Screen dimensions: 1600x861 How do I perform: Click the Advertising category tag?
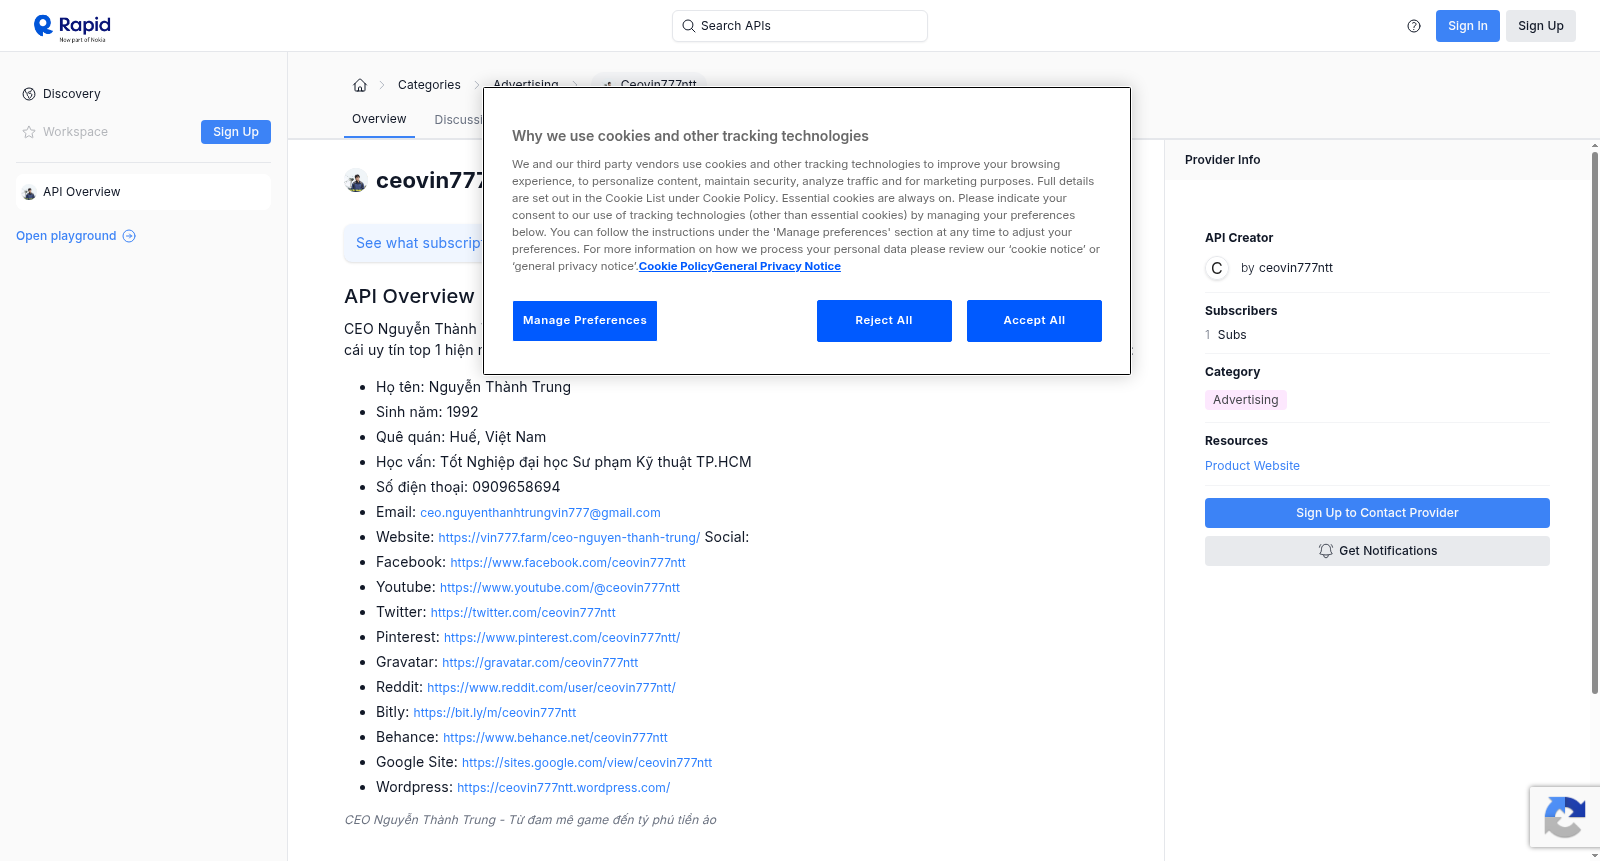(x=1246, y=400)
